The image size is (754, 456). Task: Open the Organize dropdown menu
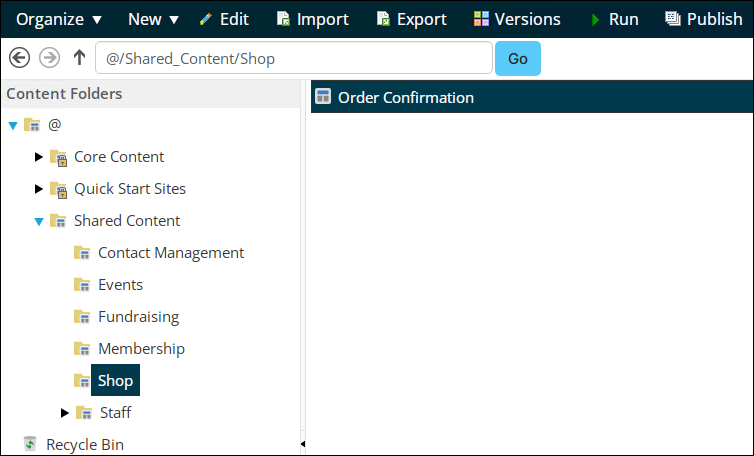click(x=59, y=19)
